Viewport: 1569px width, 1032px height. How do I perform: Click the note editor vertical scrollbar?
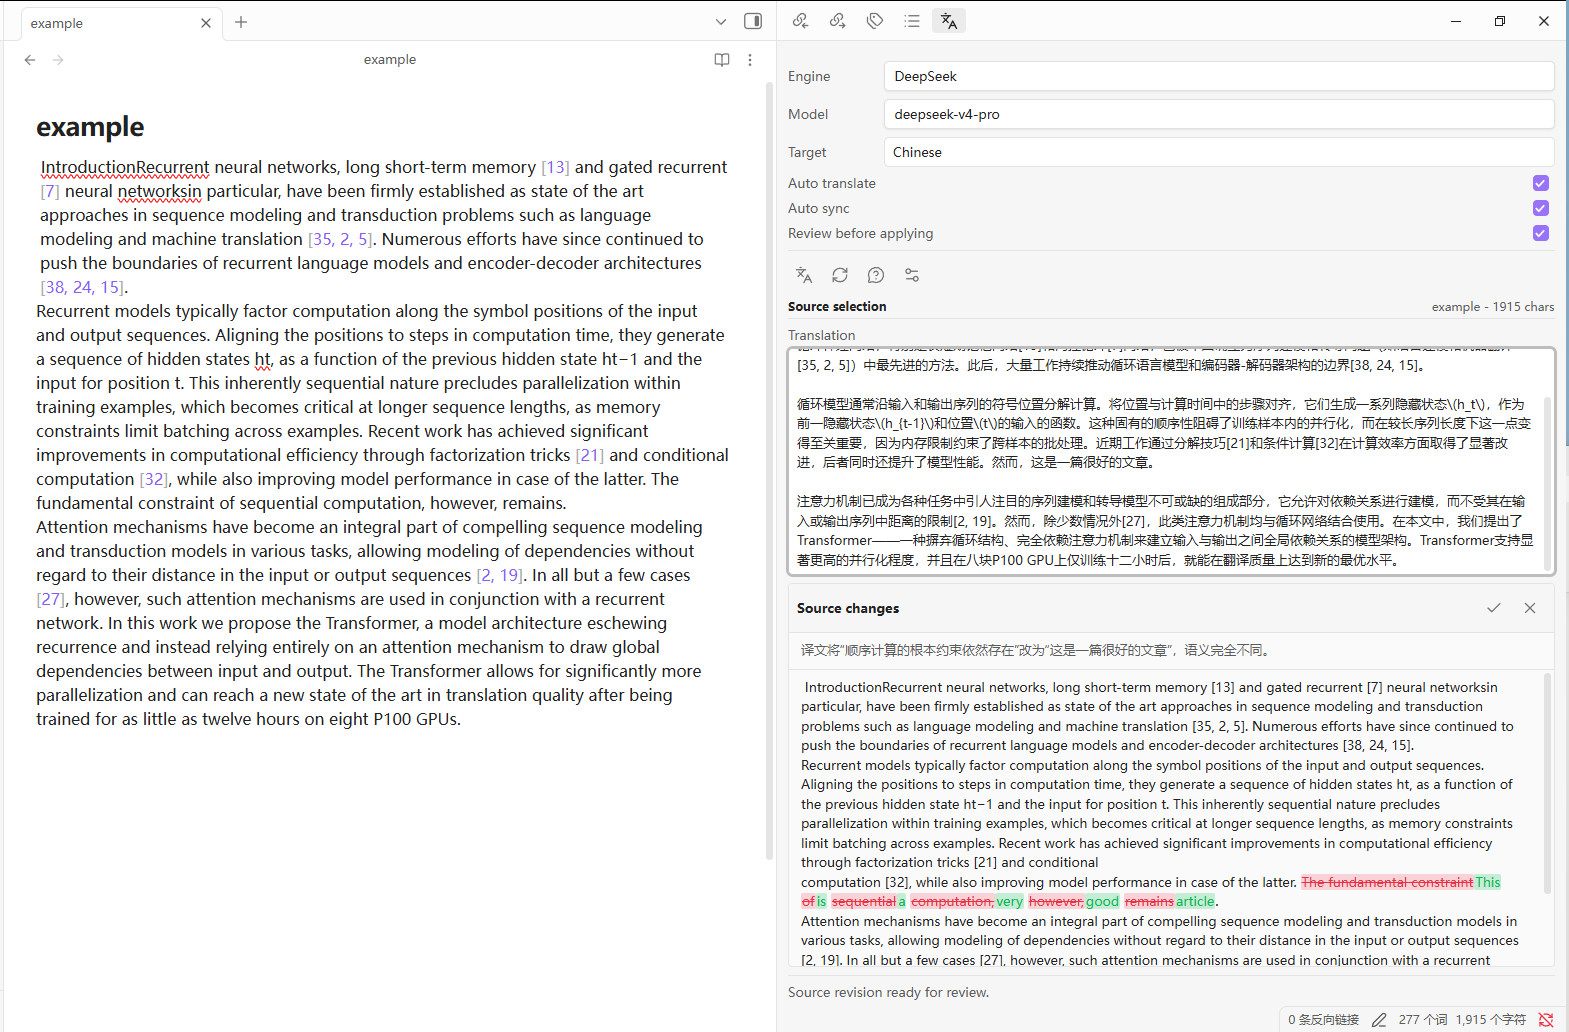[x=769, y=470]
